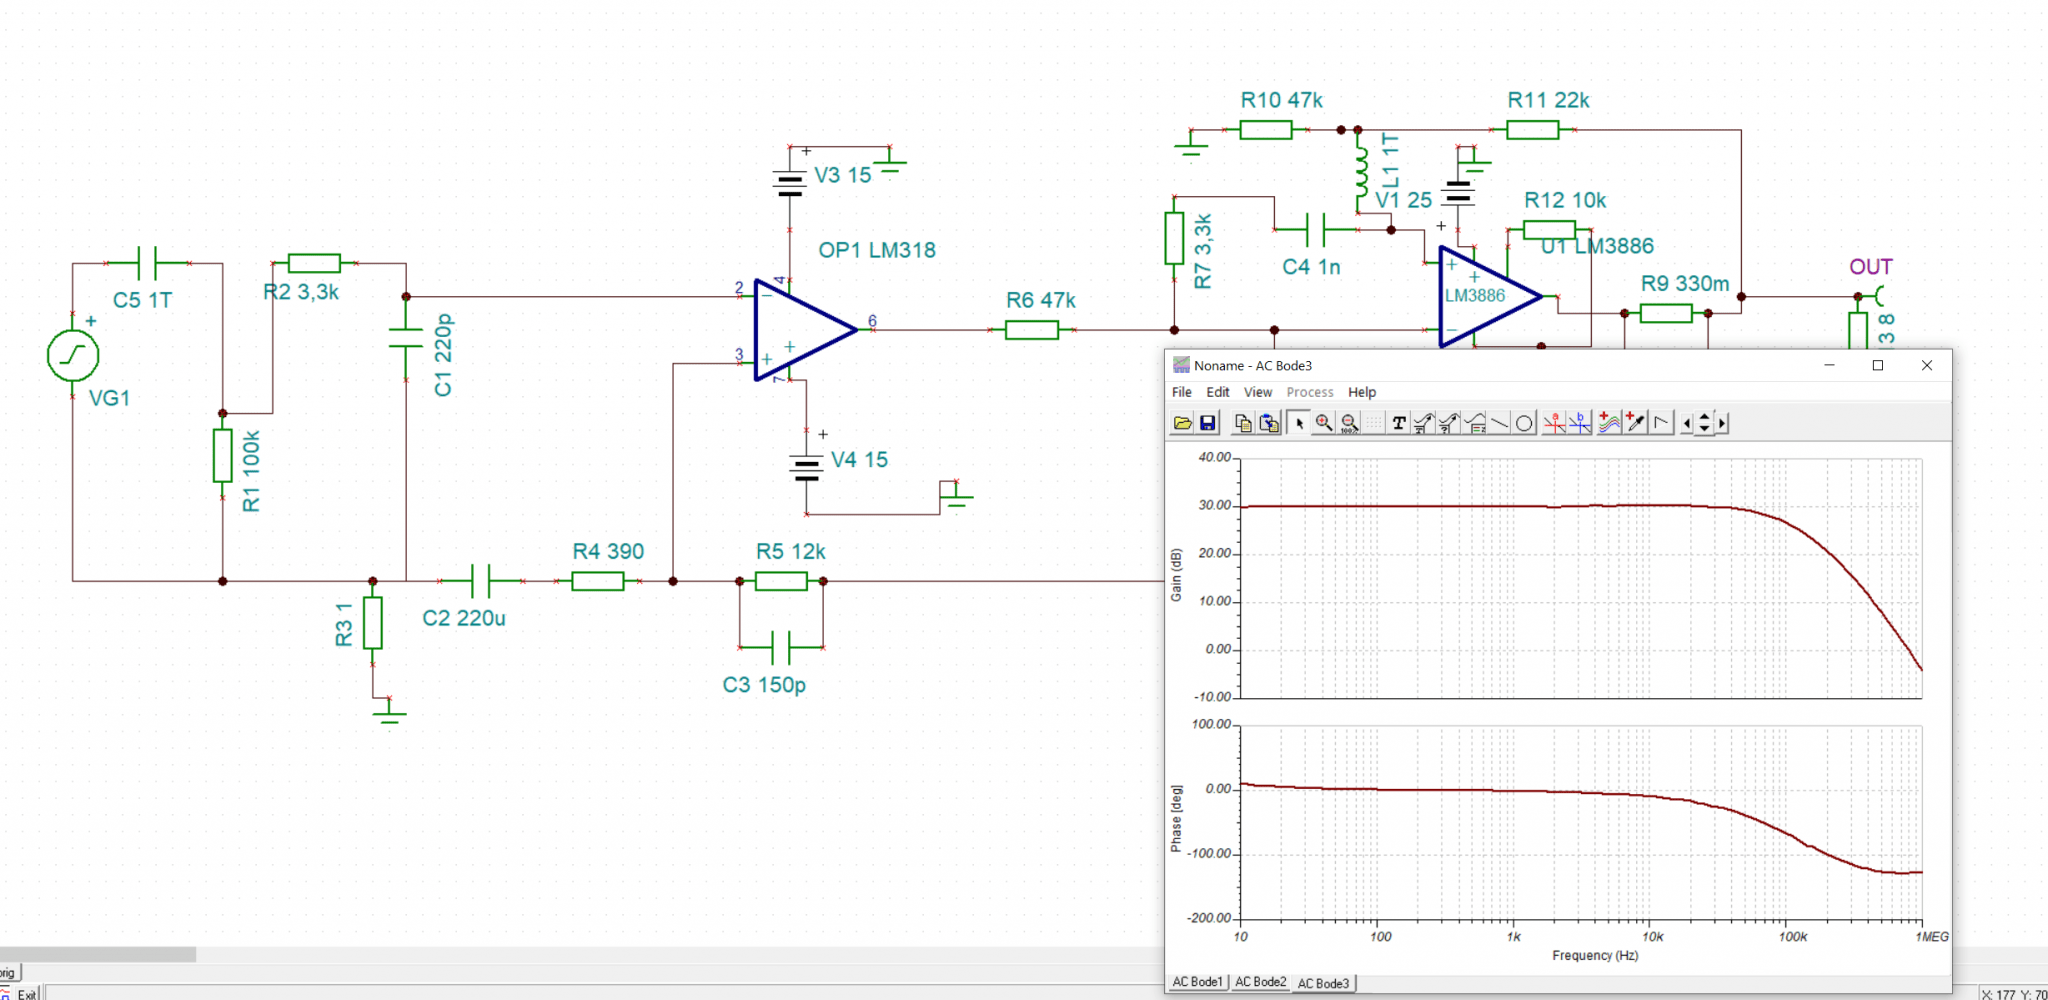Select inductor L1 1T
Image resolution: width=2048 pixels, height=1000 pixels.
click(1361, 173)
